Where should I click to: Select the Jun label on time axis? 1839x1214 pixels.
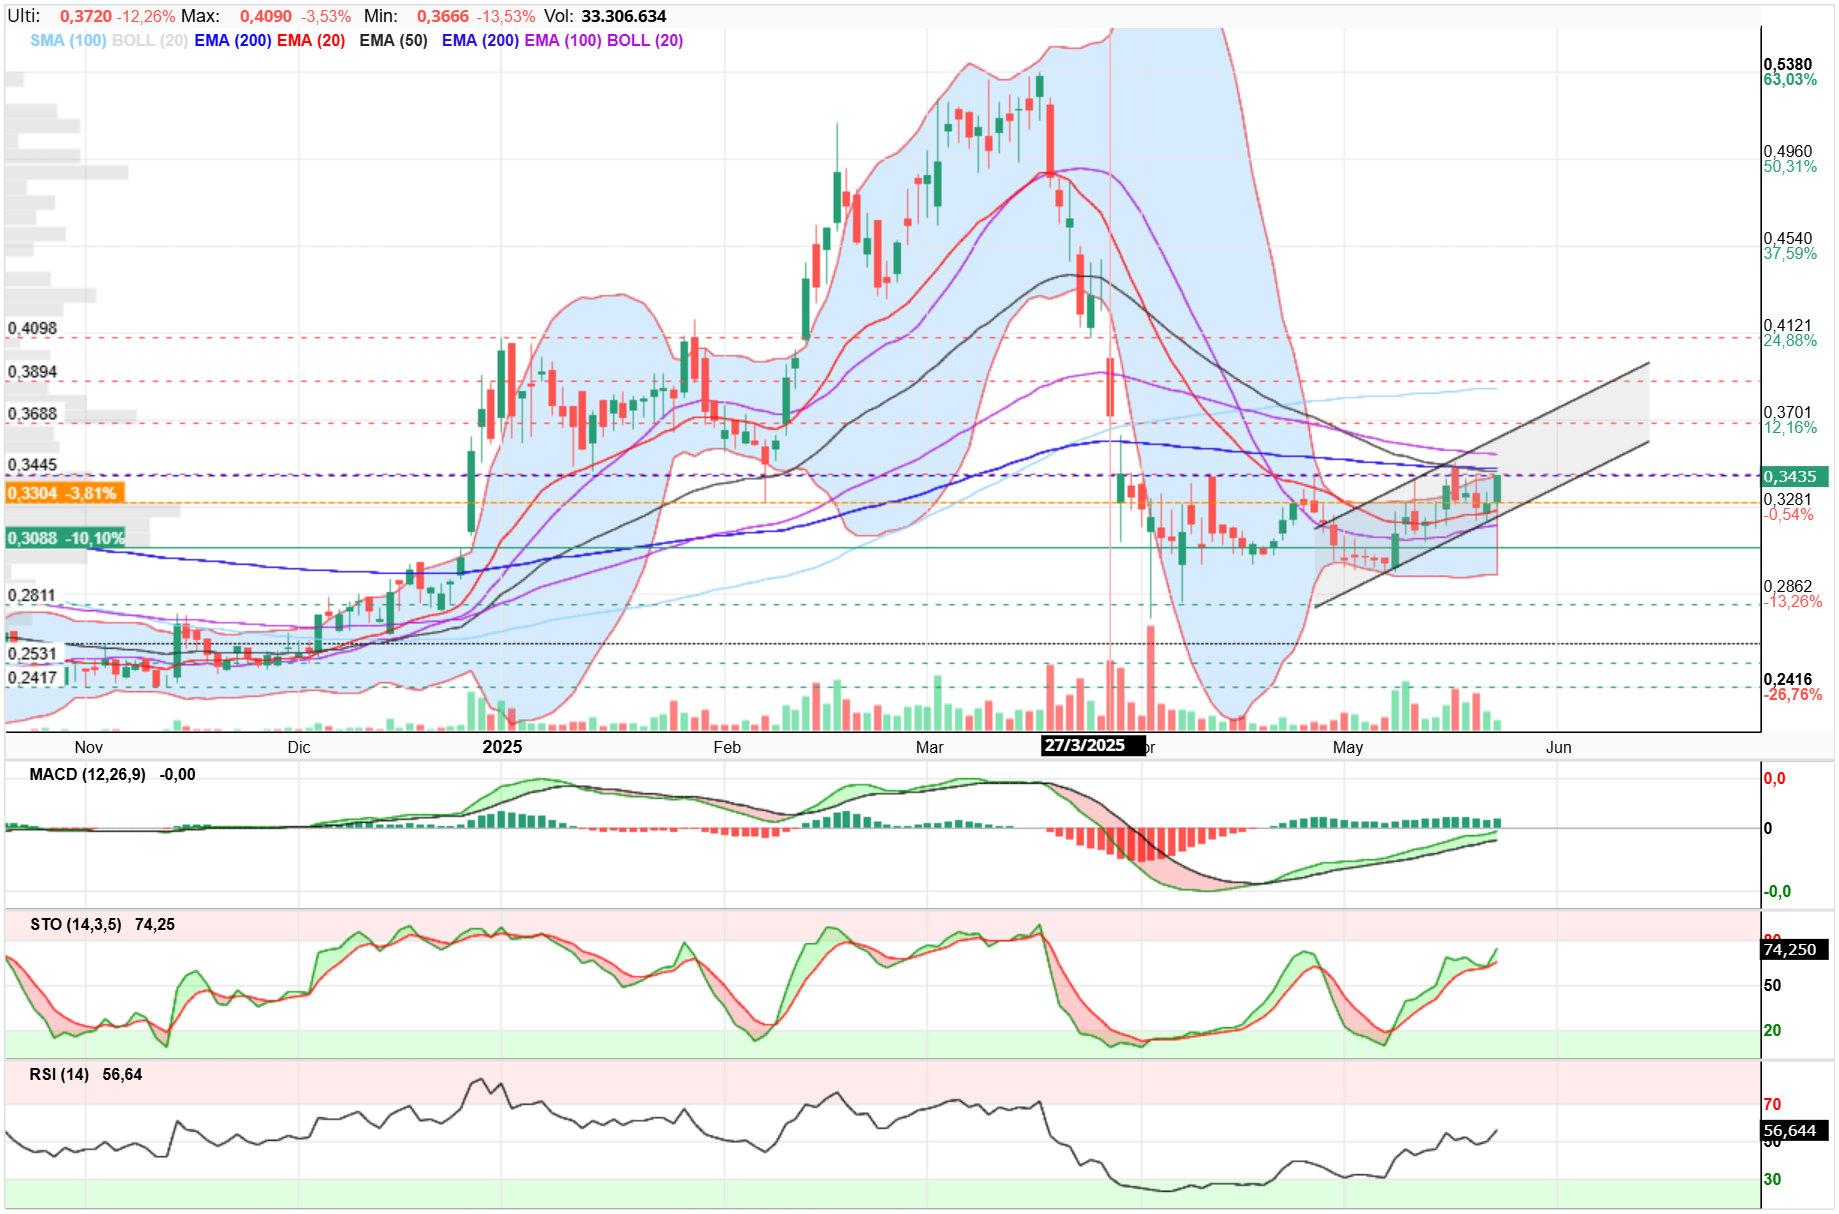(x=1559, y=747)
